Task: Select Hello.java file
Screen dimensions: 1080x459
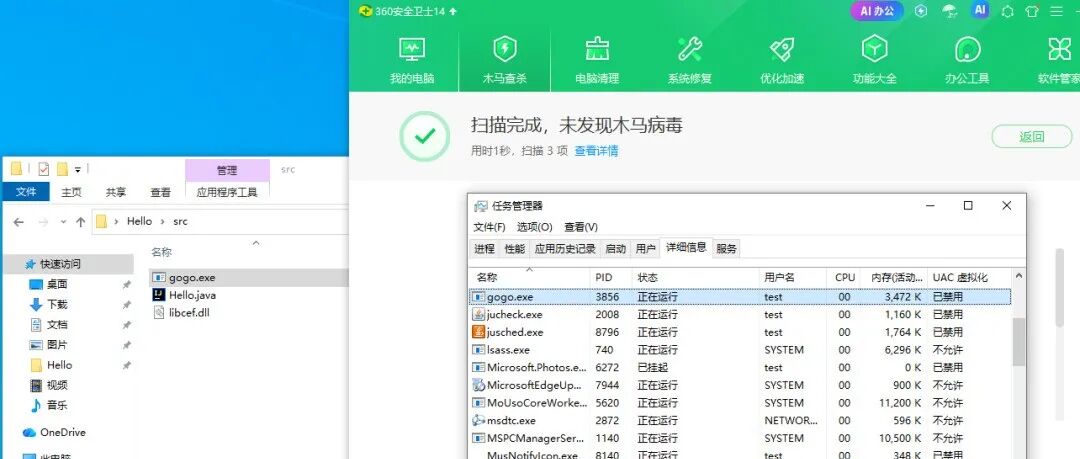Action: point(192,295)
